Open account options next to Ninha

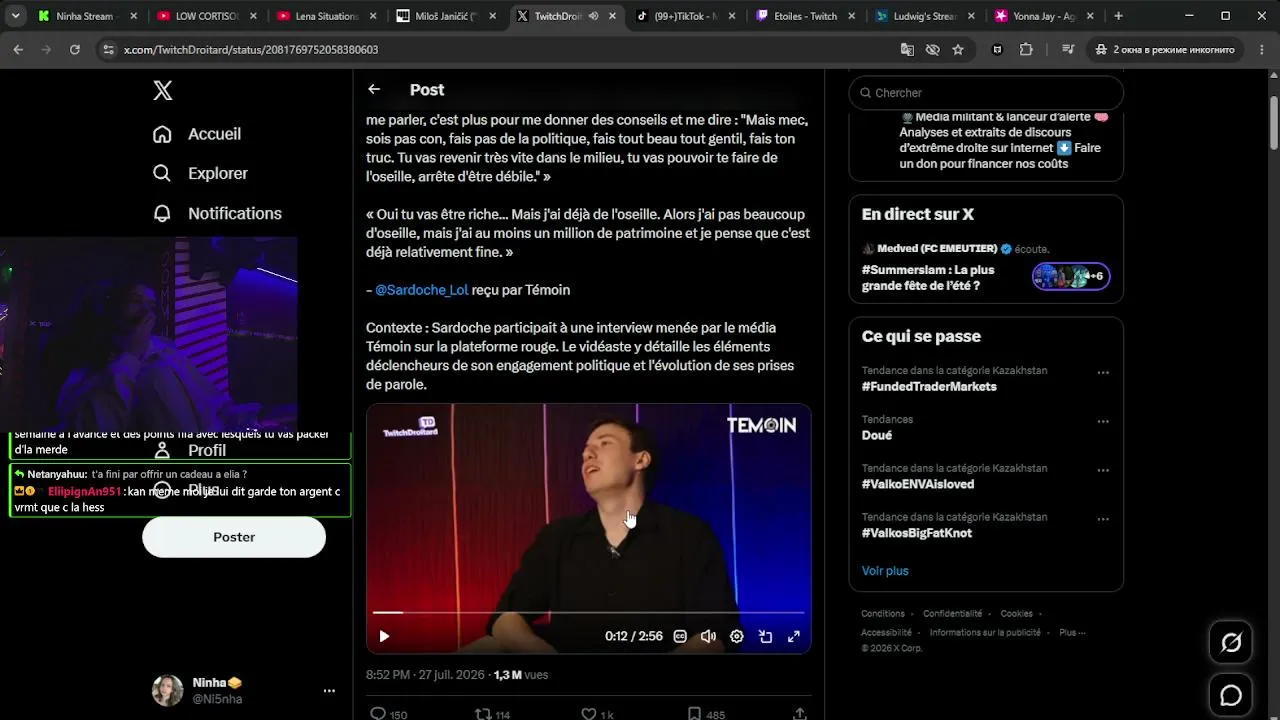(329, 691)
